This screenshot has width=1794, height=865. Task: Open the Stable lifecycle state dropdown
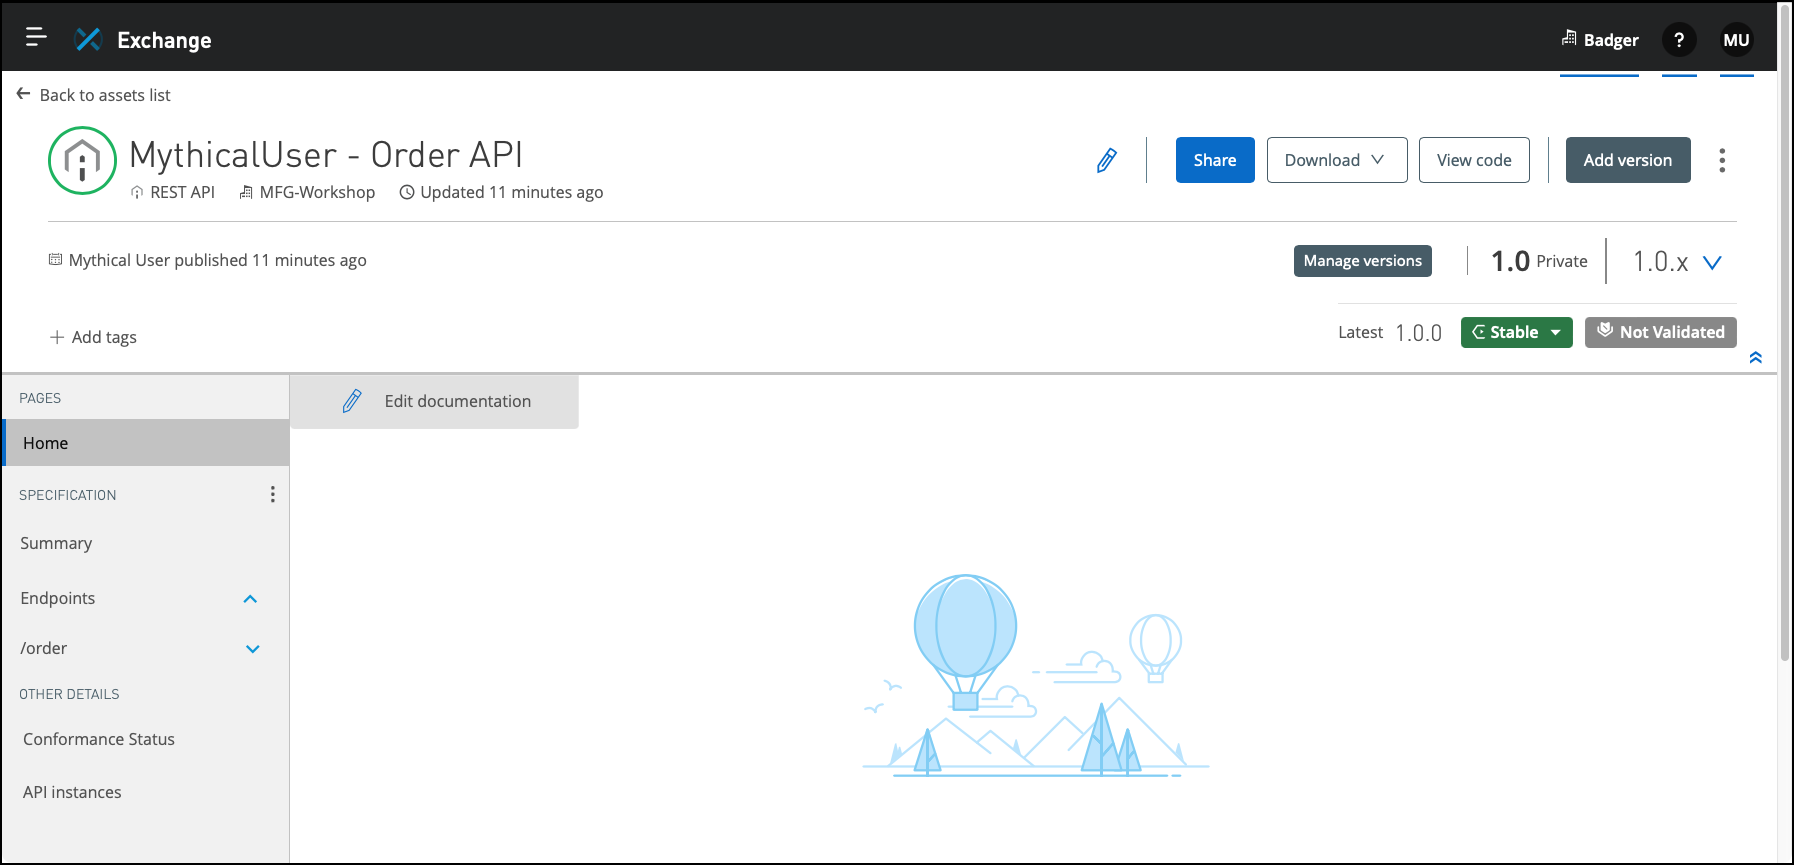(1517, 332)
